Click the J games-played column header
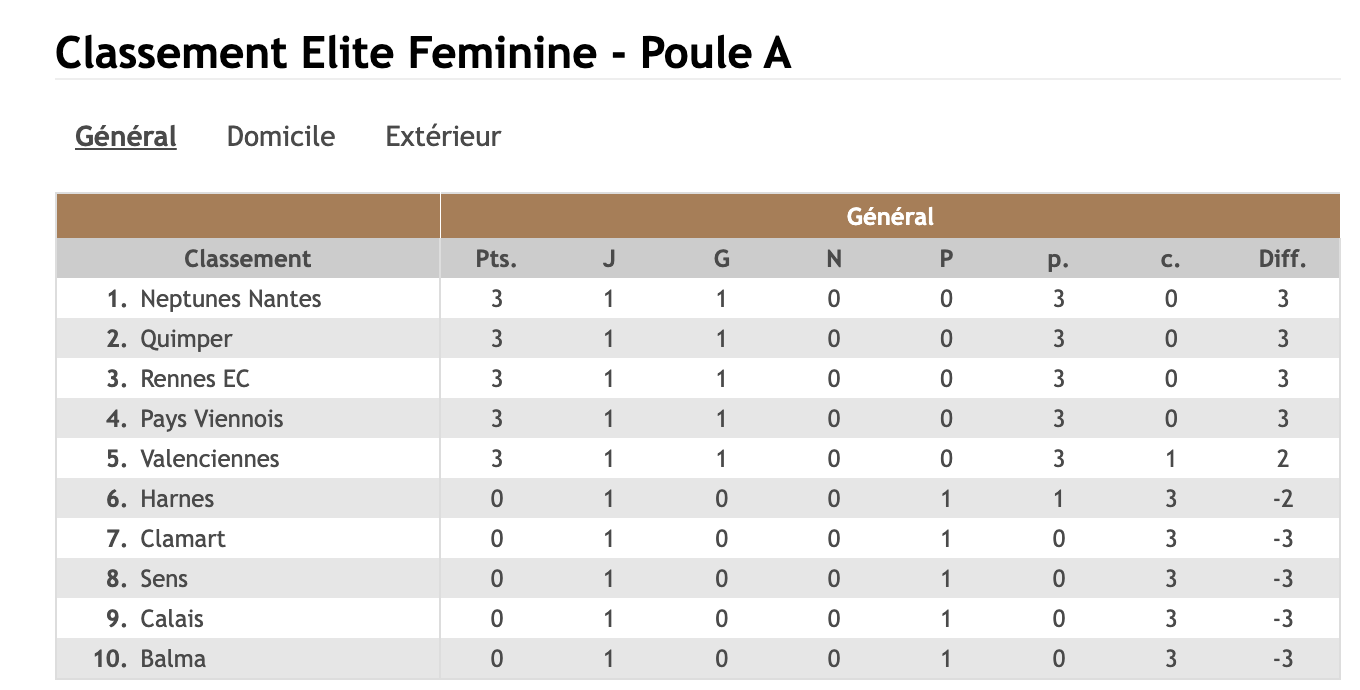Image resolution: width=1360 pixels, height=690 pixels. (609, 259)
